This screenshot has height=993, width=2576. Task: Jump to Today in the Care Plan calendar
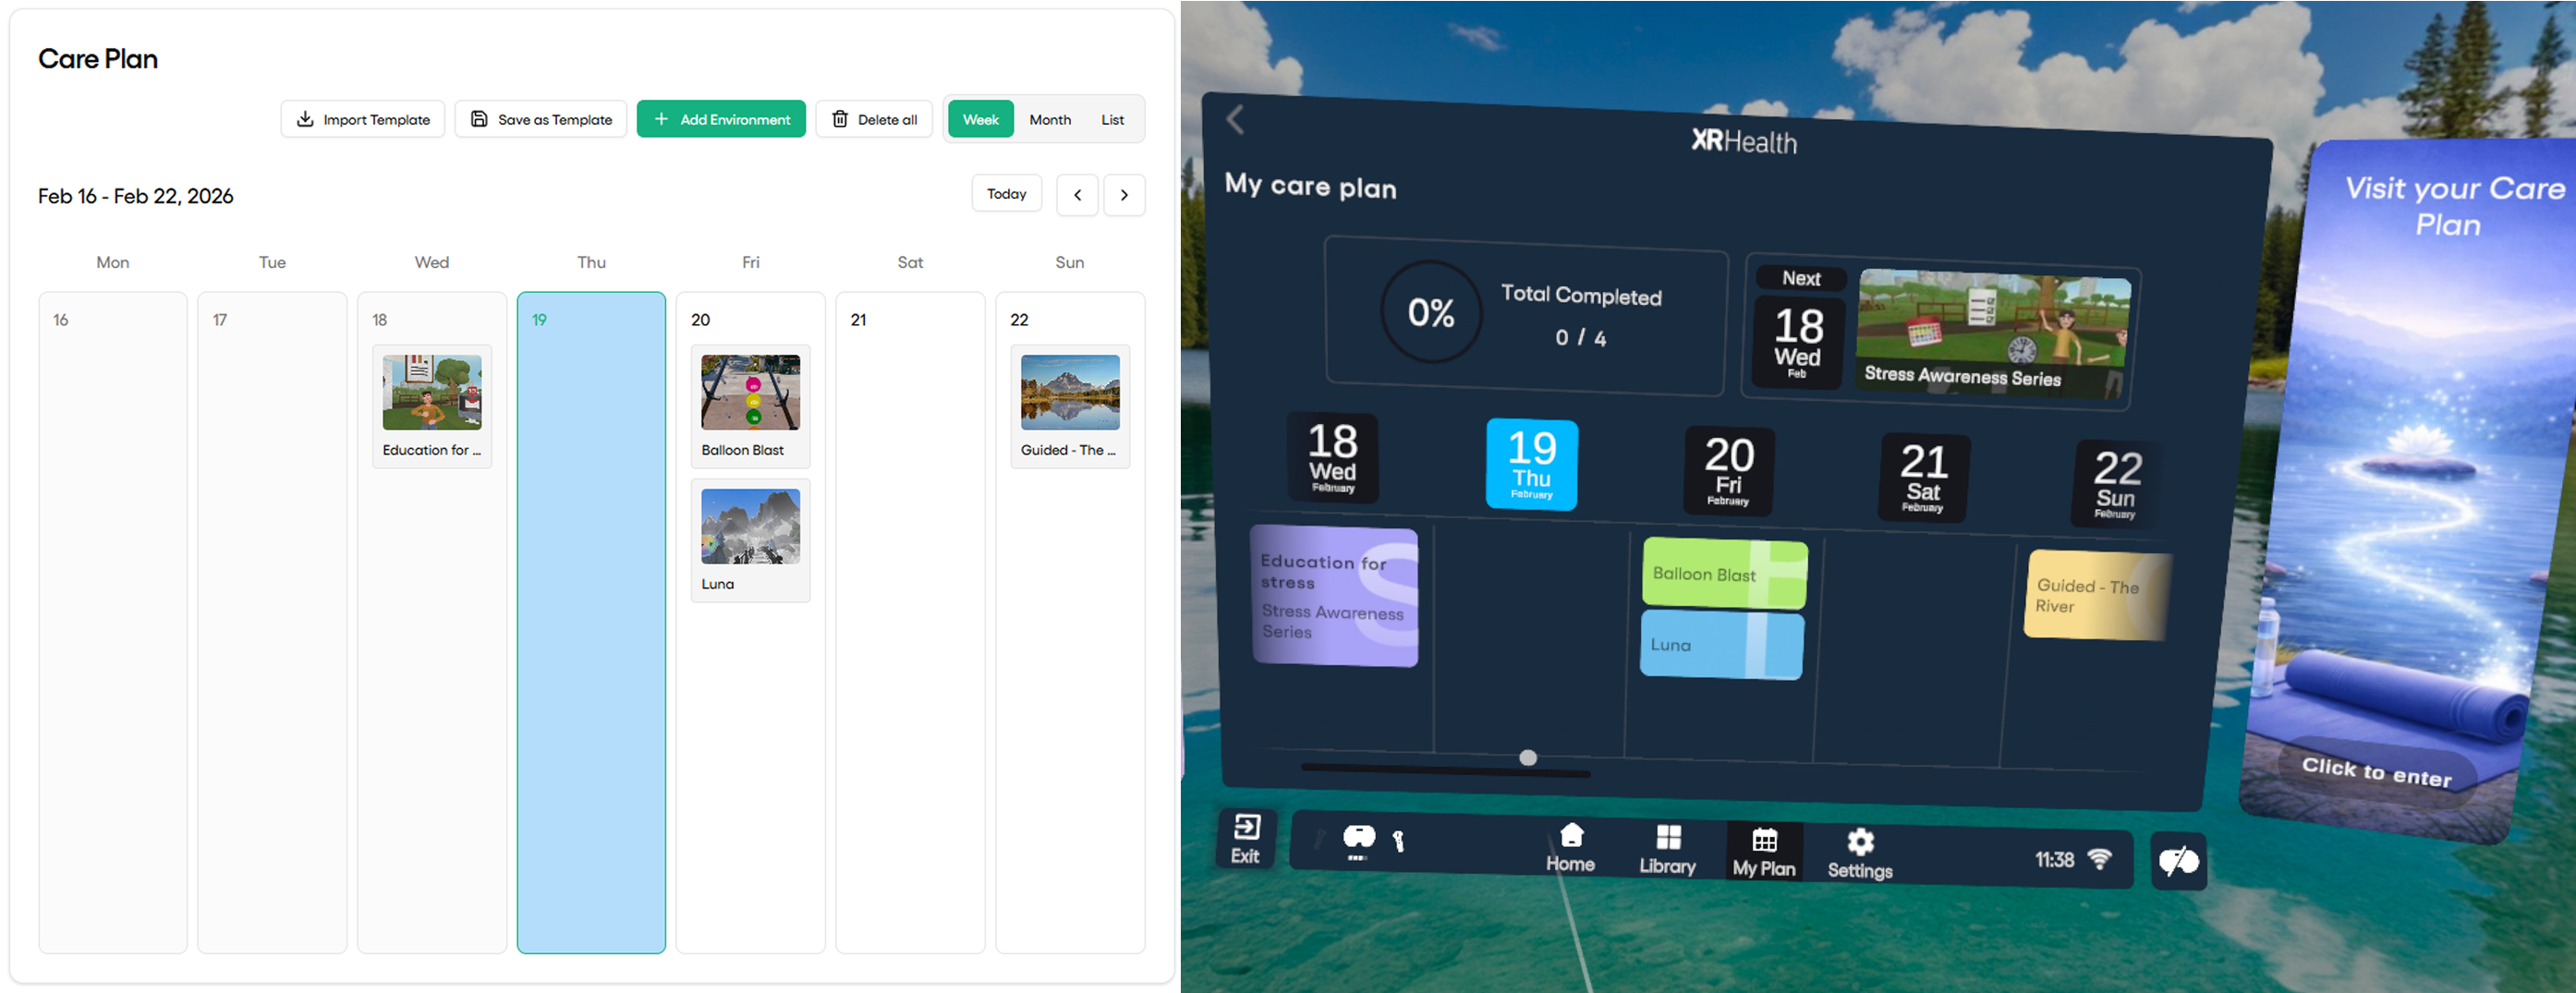[x=1007, y=194]
